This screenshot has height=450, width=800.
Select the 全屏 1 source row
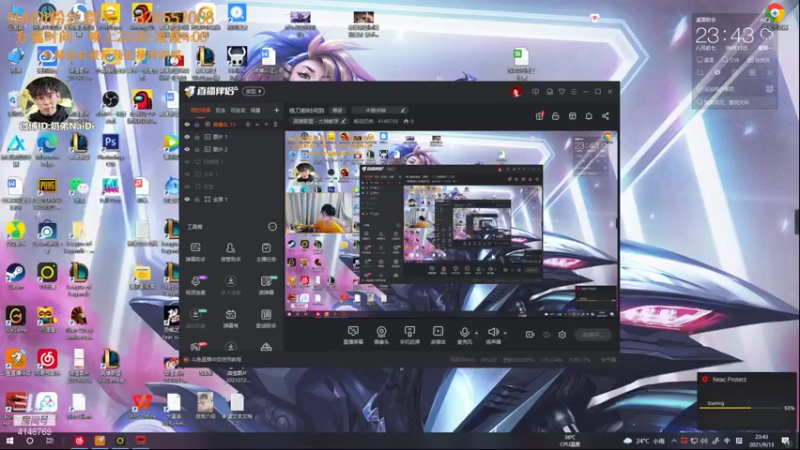tap(232, 199)
